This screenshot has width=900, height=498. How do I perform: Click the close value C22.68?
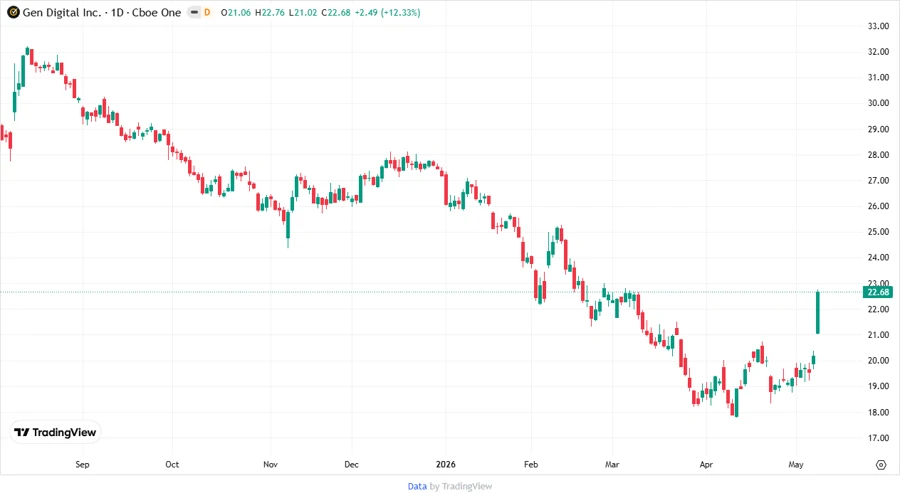tap(336, 12)
